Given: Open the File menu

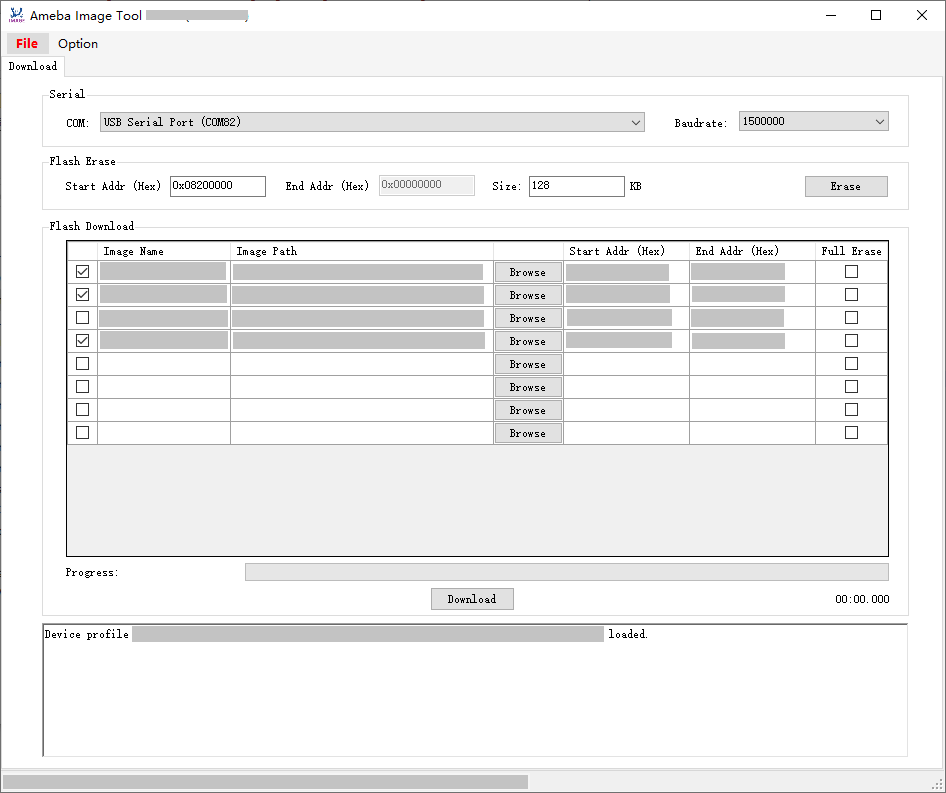Looking at the screenshot, I should click(27, 43).
